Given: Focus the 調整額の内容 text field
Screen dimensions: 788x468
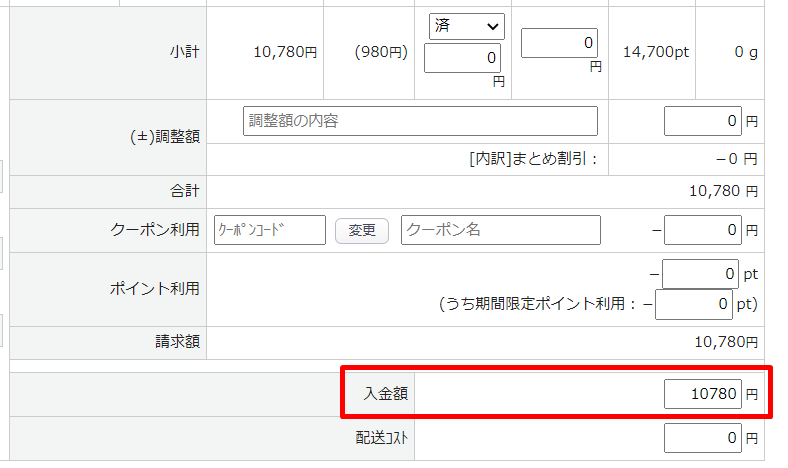Looking at the screenshot, I should [x=420, y=121].
